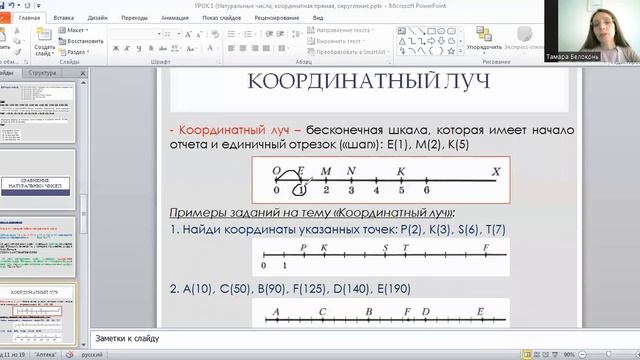Image resolution: width=640 pixels, height=360 pixels.
Task: Switch to Normal view in status bar
Action: [527, 354]
